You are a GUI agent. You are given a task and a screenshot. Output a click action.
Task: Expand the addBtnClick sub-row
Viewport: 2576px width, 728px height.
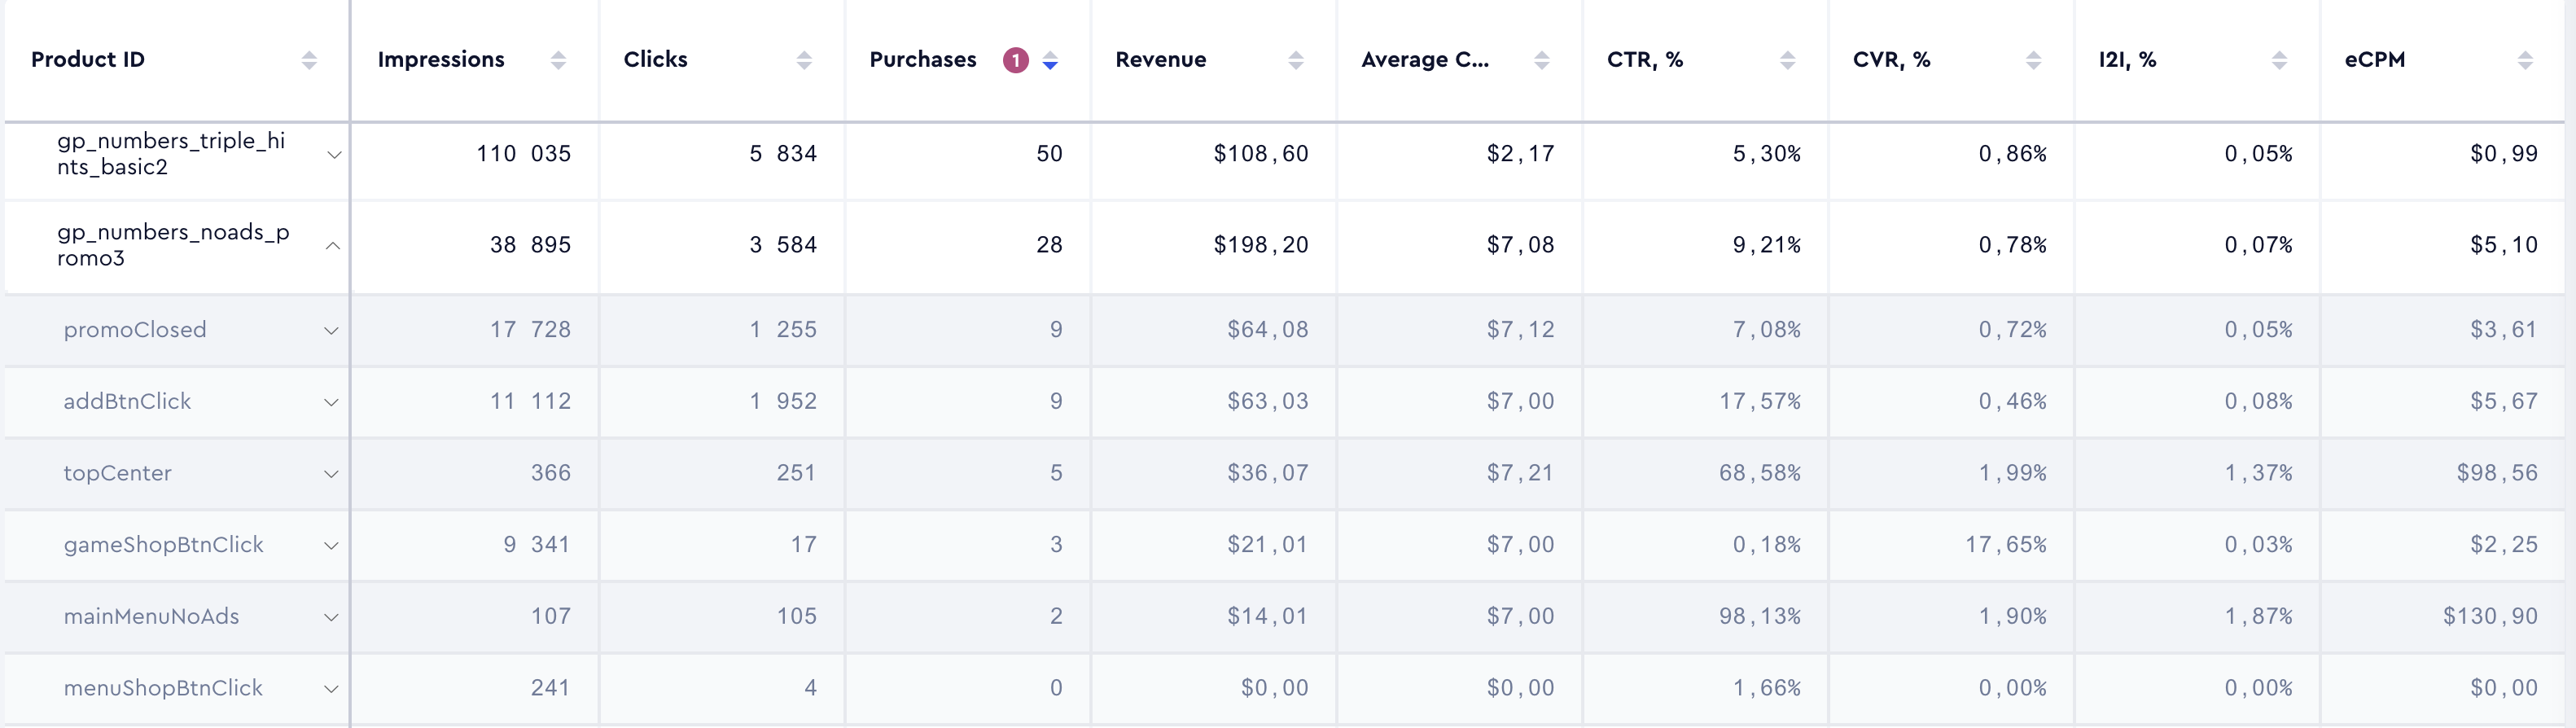(331, 403)
